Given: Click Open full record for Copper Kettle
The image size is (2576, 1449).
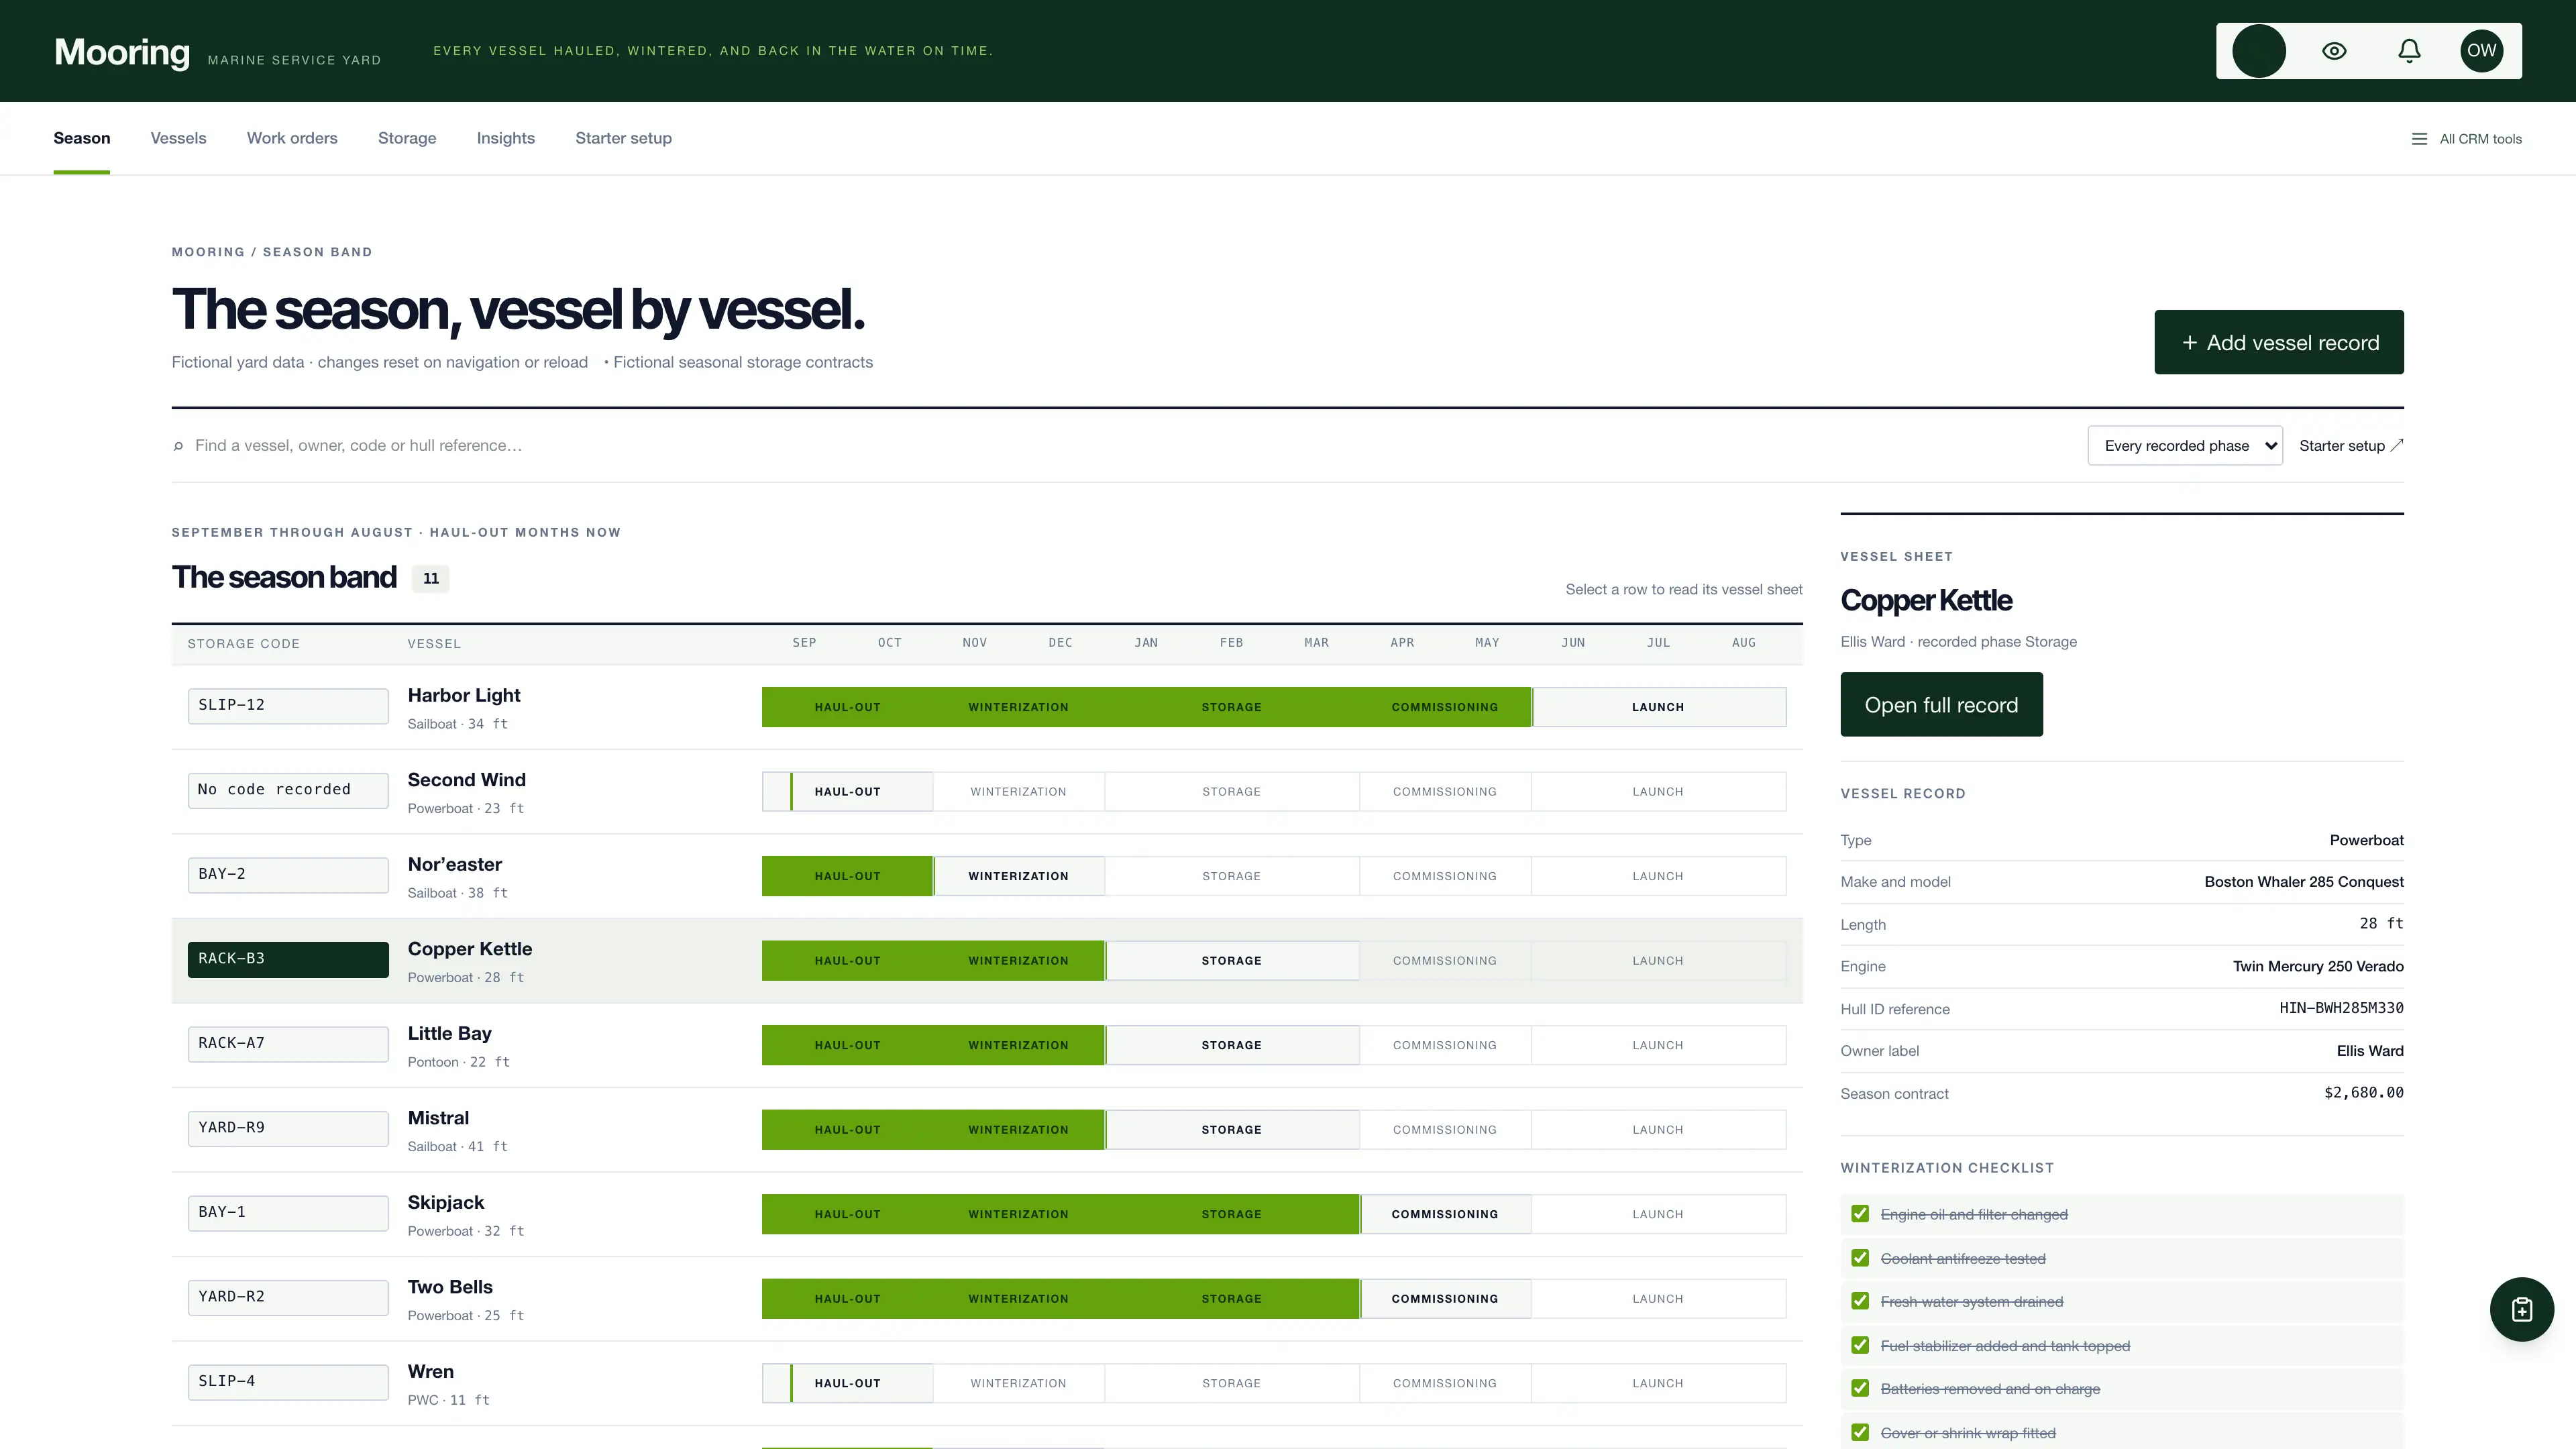Looking at the screenshot, I should coord(1941,705).
